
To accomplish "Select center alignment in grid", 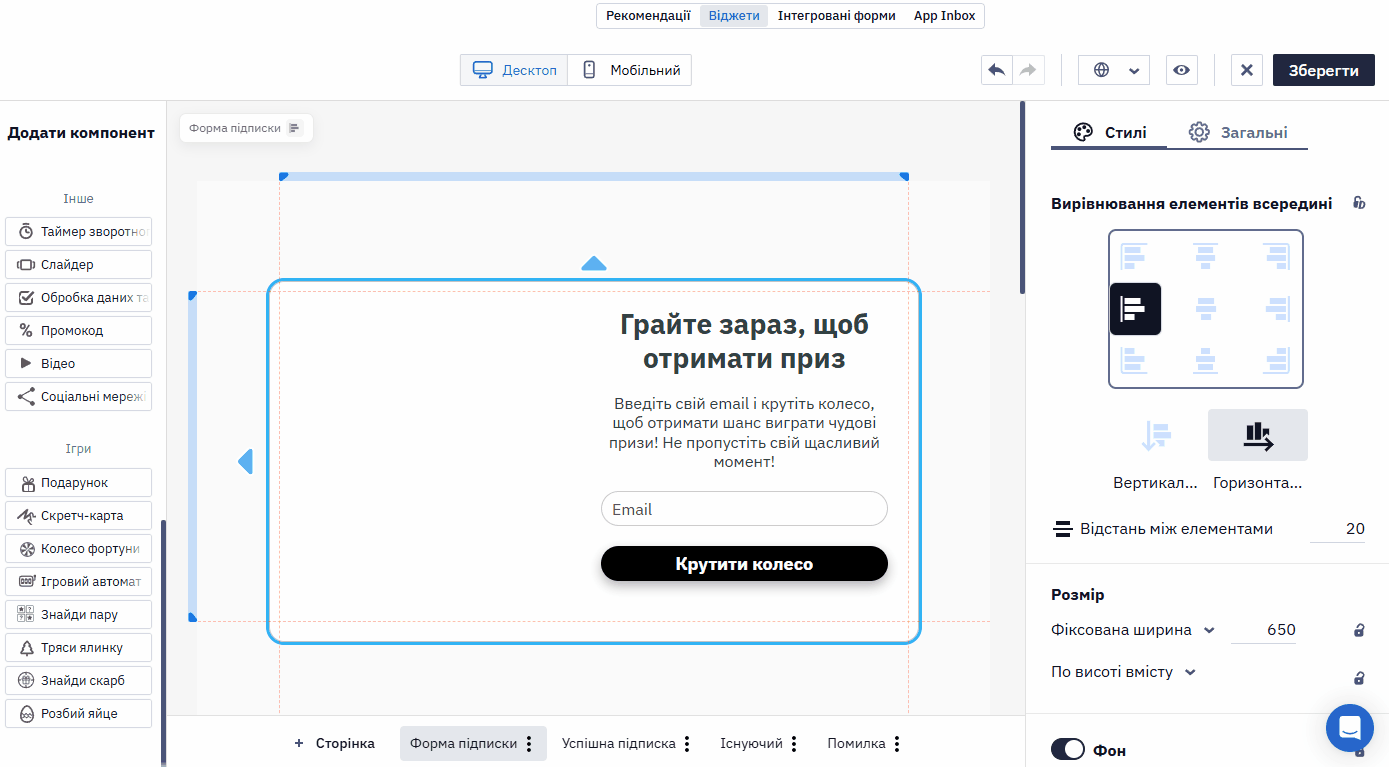I will [1206, 309].
